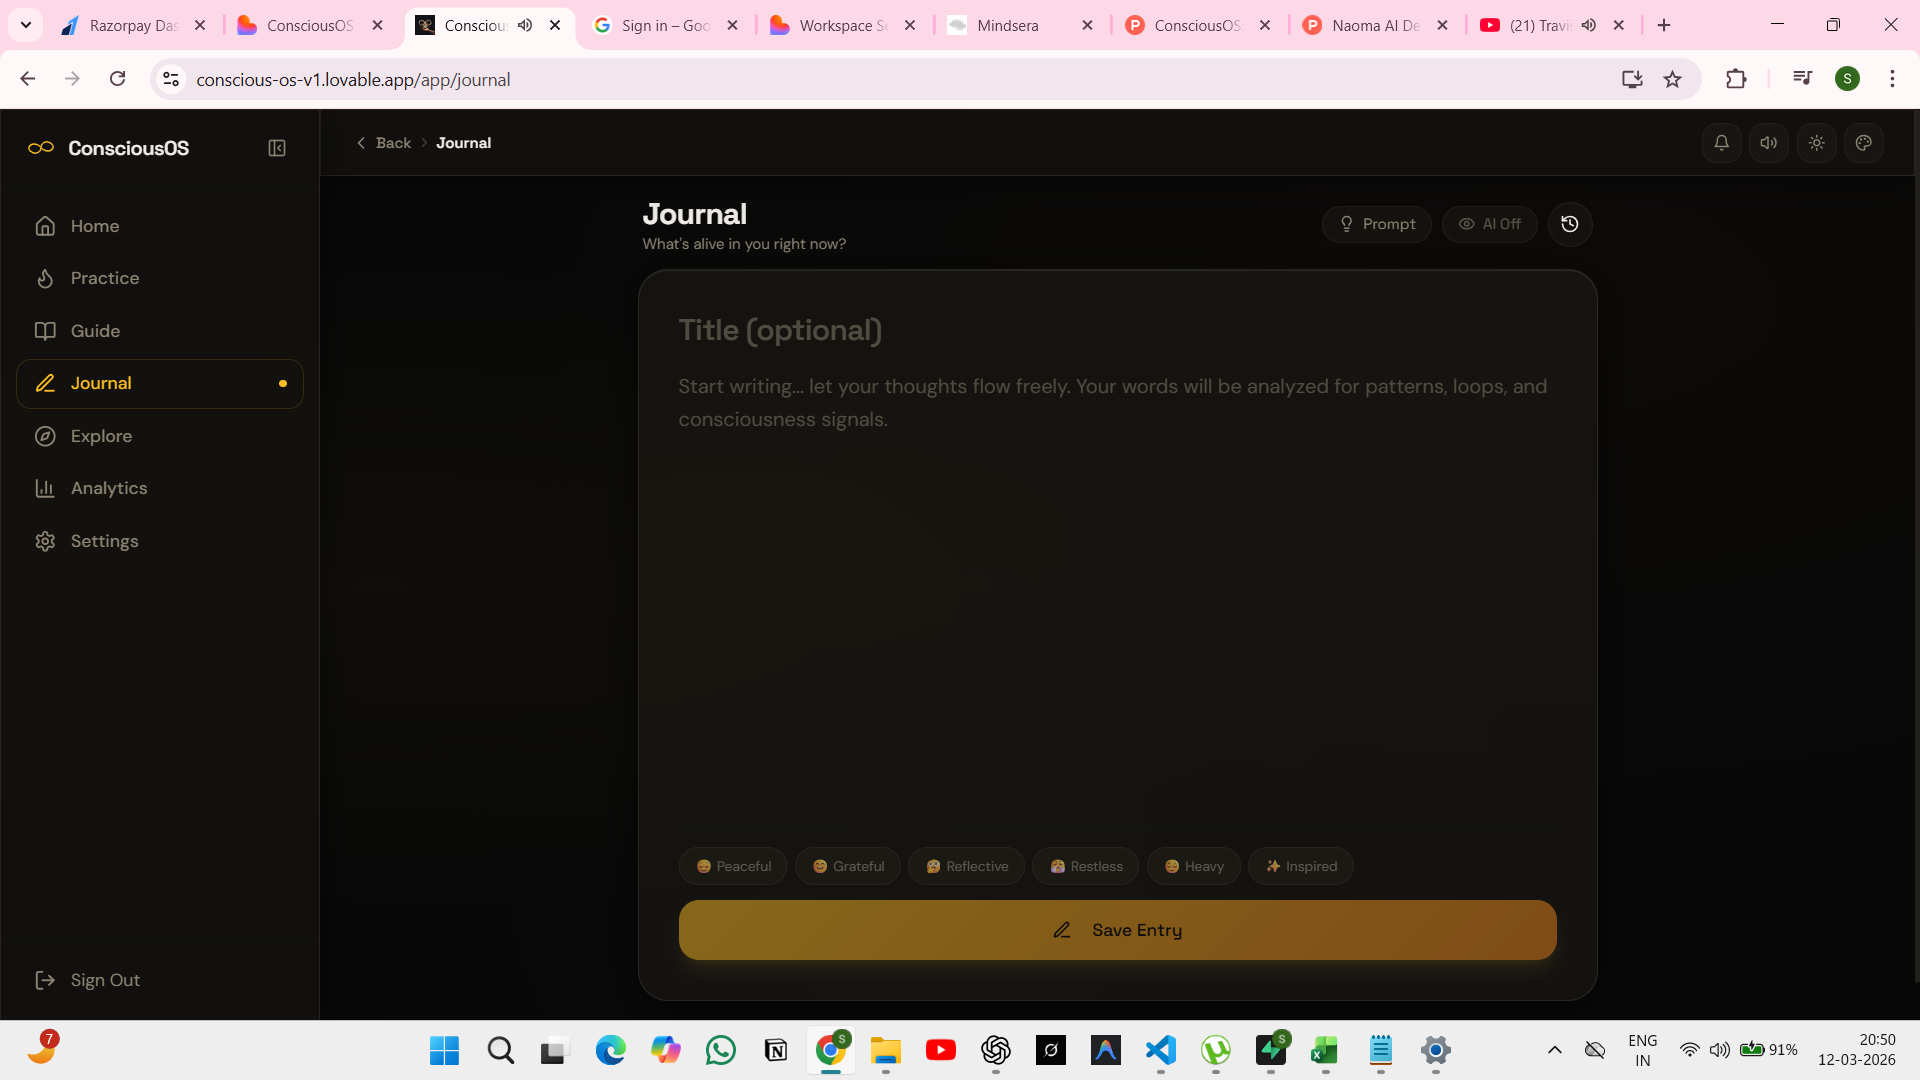Bookmark this page with star icon
The height and width of the screenshot is (1080, 1920).
[1672, 79]
